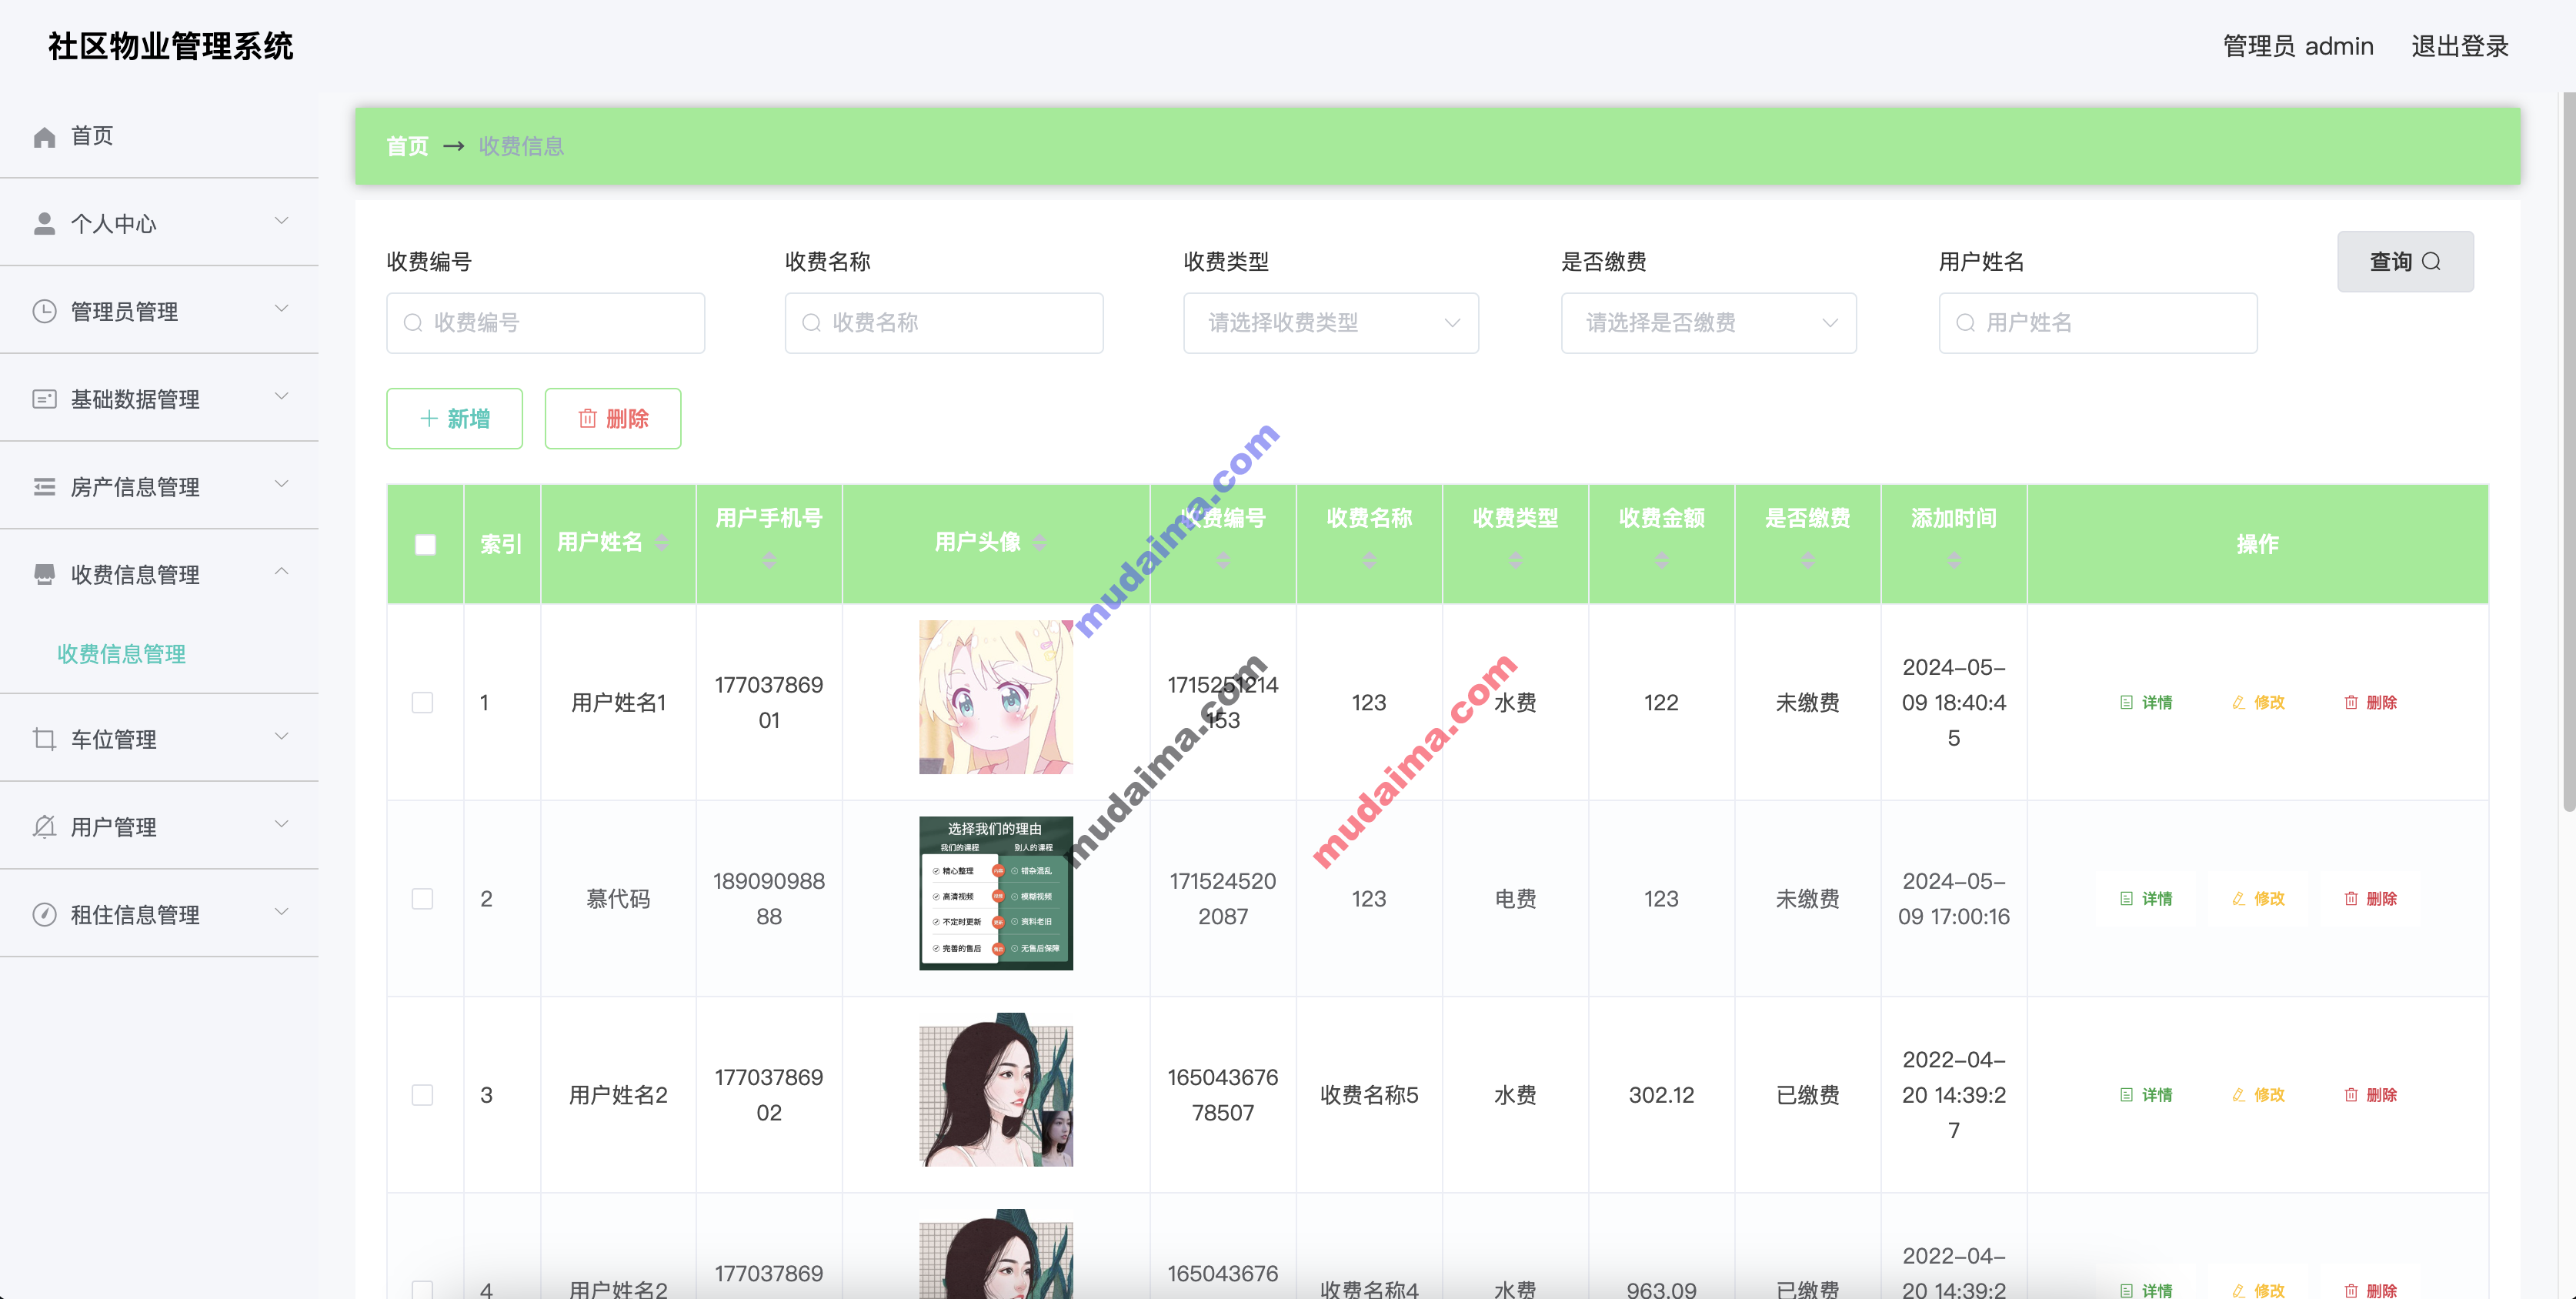This screenshot has width=2576, height=1299.
Task: Click the search icon in 收费编号 field
Action: coord(412,323)
